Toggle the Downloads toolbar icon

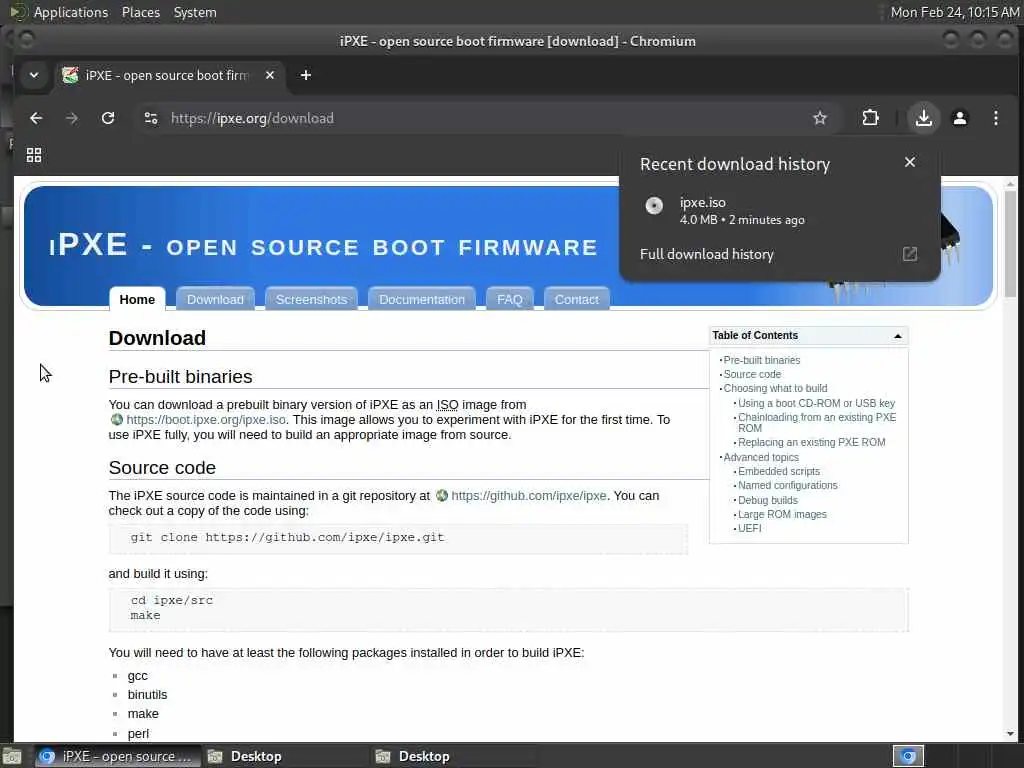coord(923,118)
